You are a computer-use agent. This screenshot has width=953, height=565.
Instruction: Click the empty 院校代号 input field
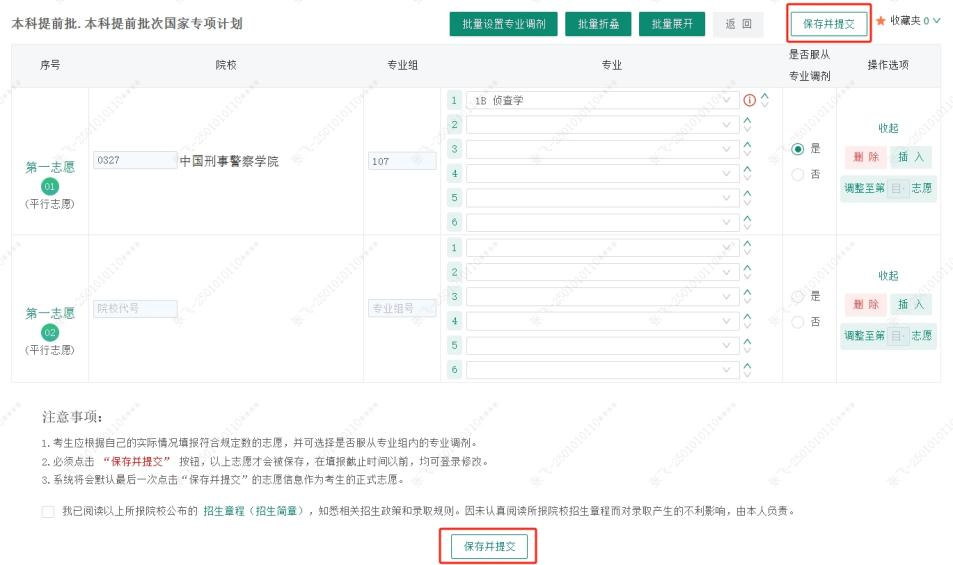135,309
